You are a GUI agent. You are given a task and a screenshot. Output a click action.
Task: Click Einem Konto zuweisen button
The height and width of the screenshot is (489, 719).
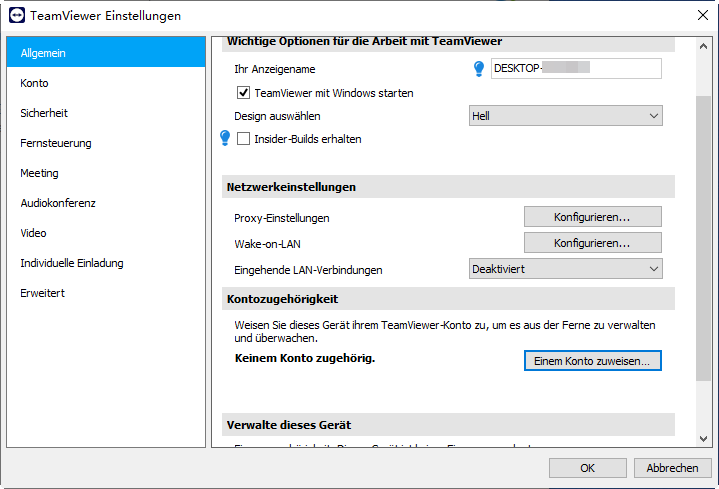pos(592,361)
